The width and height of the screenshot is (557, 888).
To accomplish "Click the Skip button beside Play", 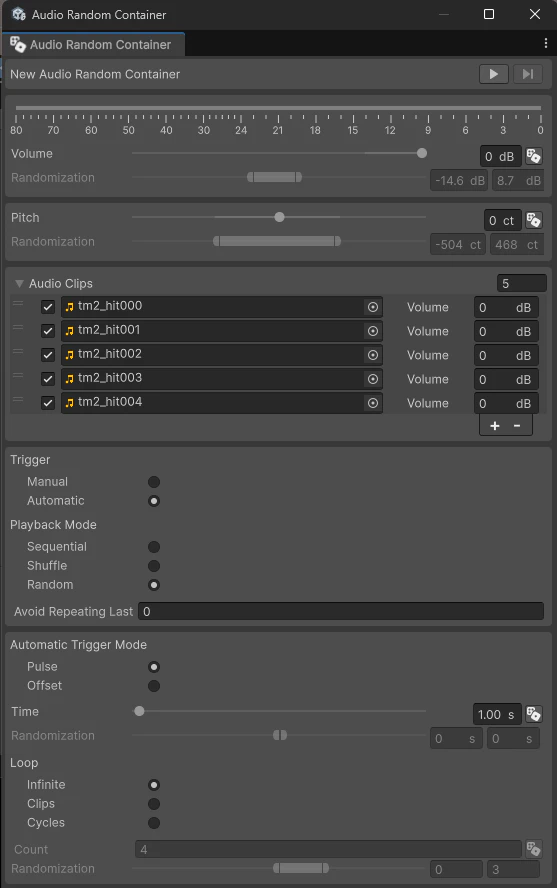I will click(x=528, y=74).
